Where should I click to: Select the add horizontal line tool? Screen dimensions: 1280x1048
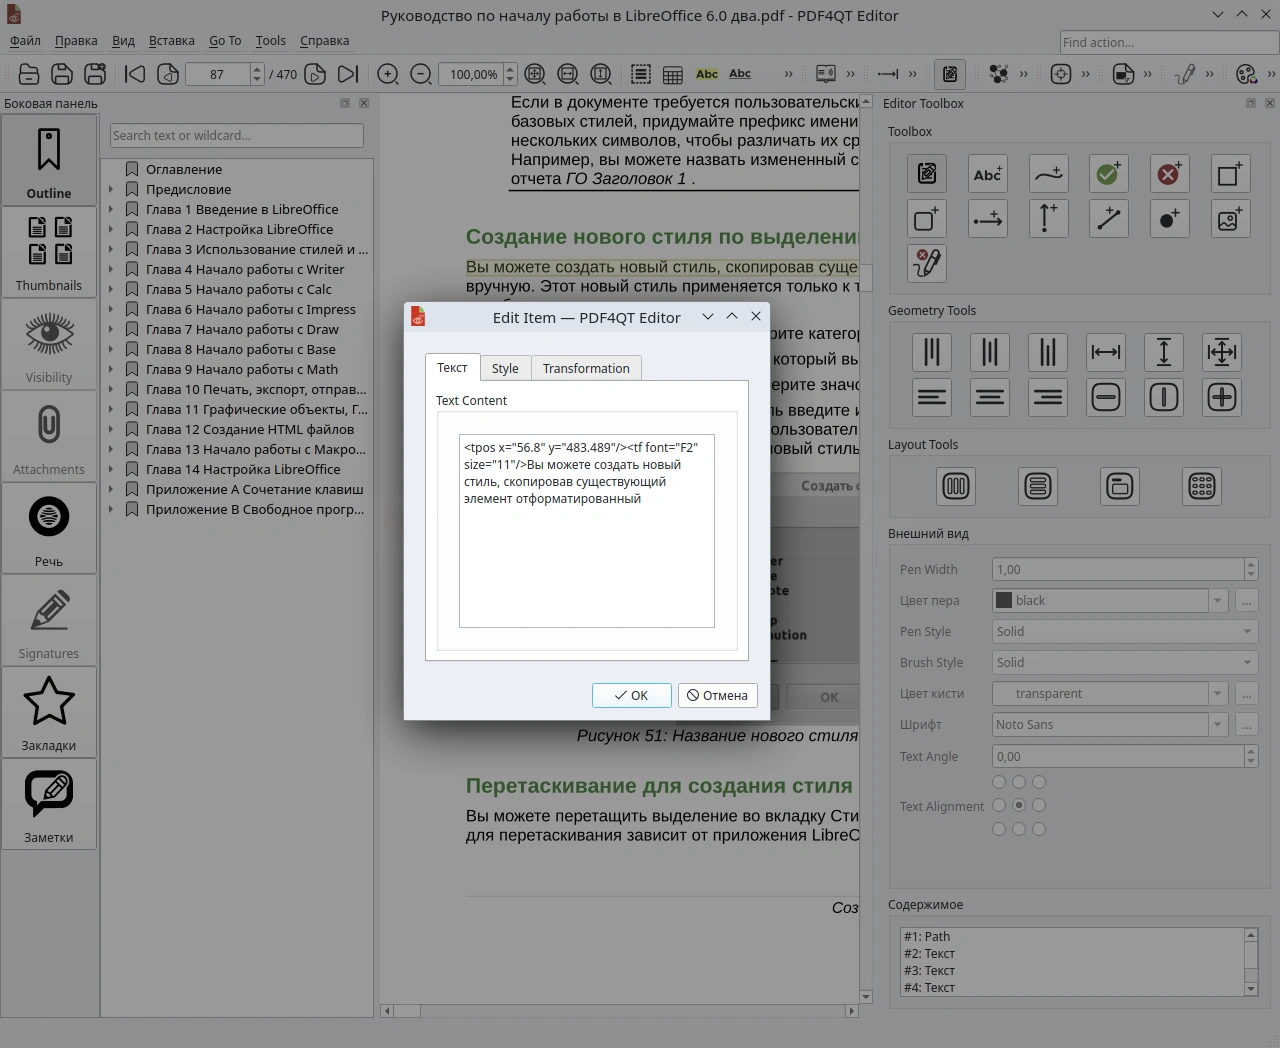988,219
